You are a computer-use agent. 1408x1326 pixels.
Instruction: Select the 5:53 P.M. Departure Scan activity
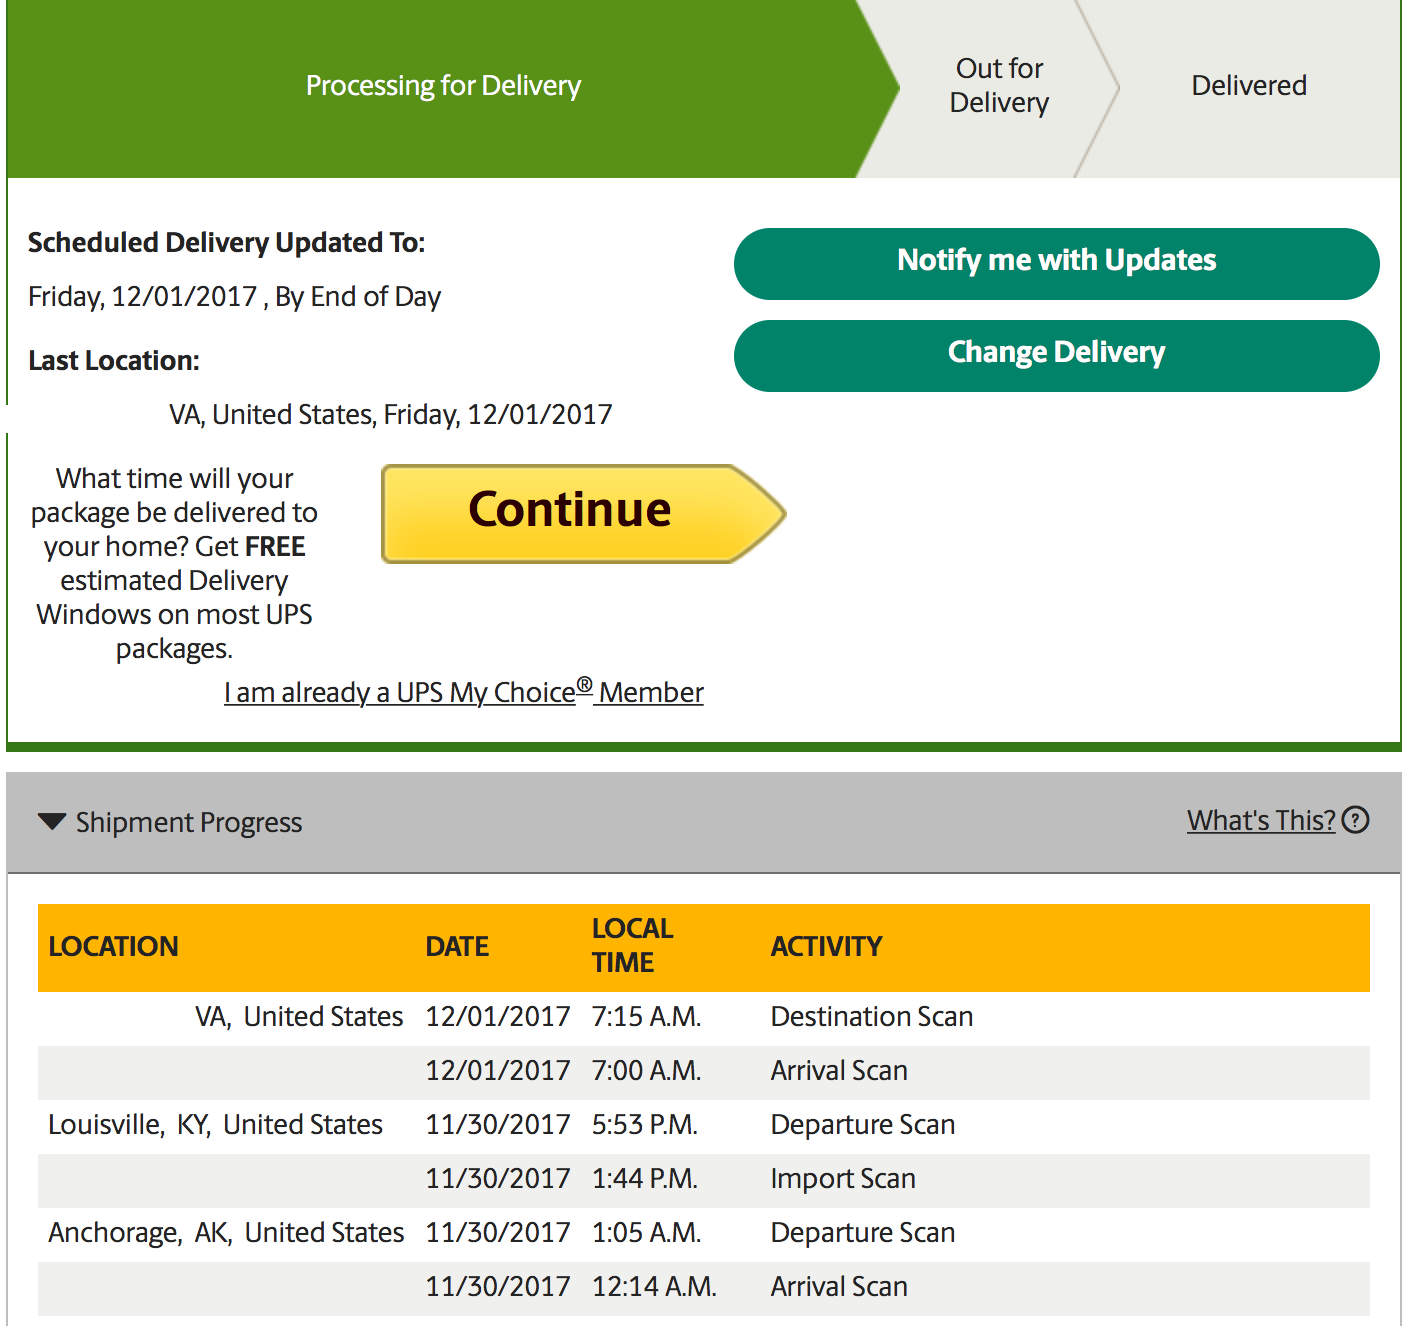863,1125
